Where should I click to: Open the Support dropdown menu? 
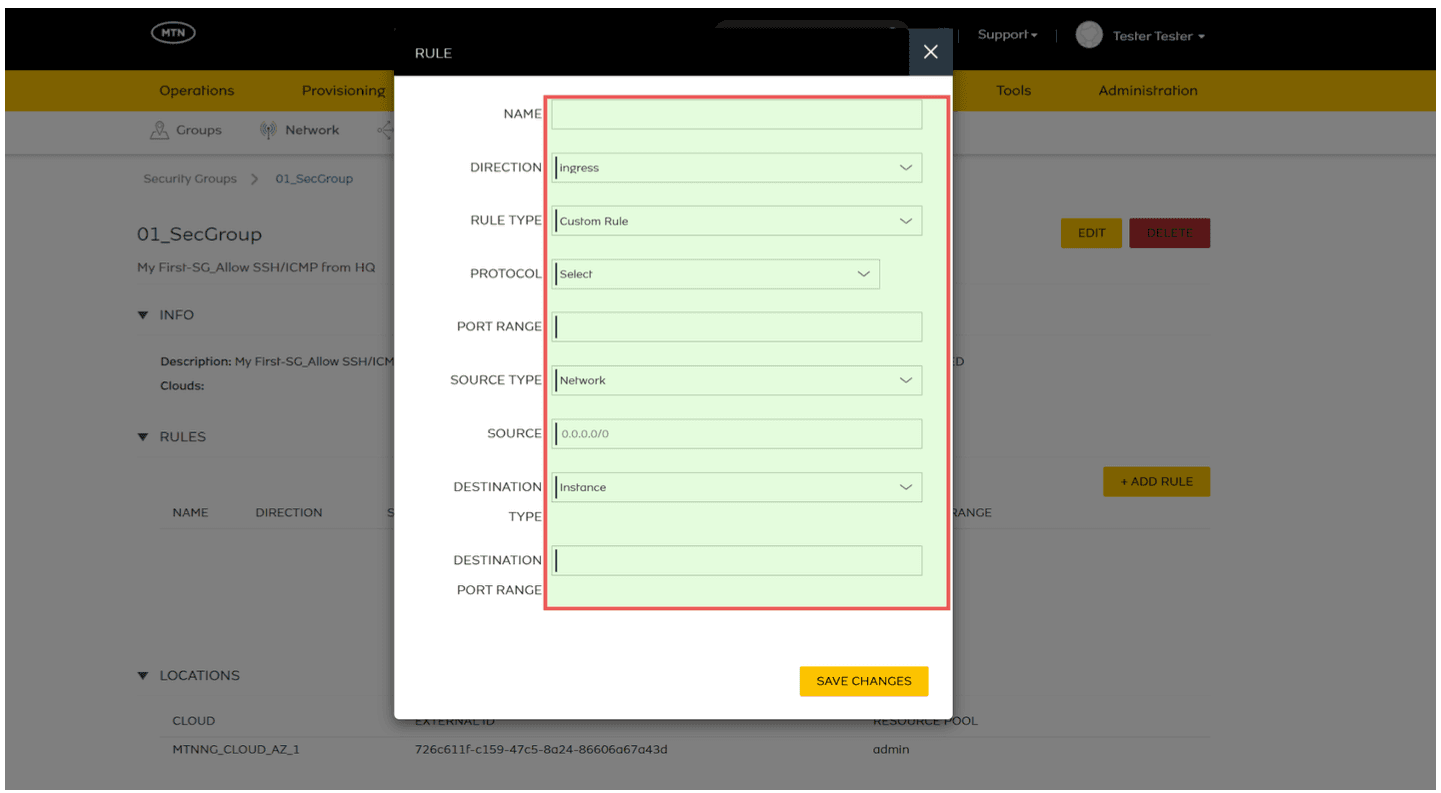[x=1007, y=35]
